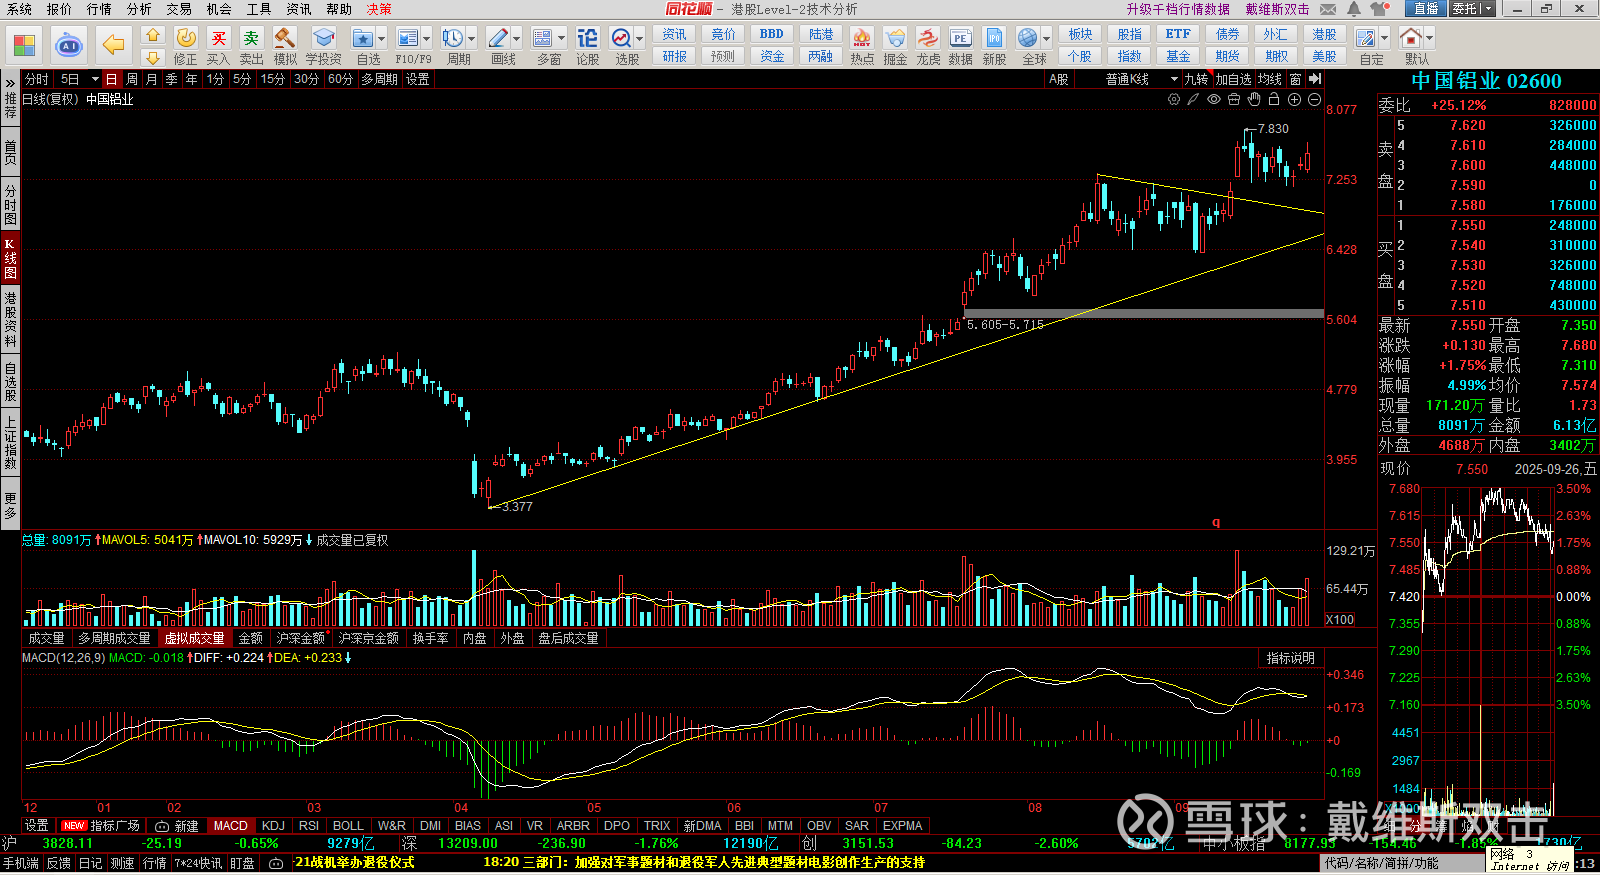Click the 论股 stock discussion icon
Screen dimensions: 1600x875
[588, 39]
